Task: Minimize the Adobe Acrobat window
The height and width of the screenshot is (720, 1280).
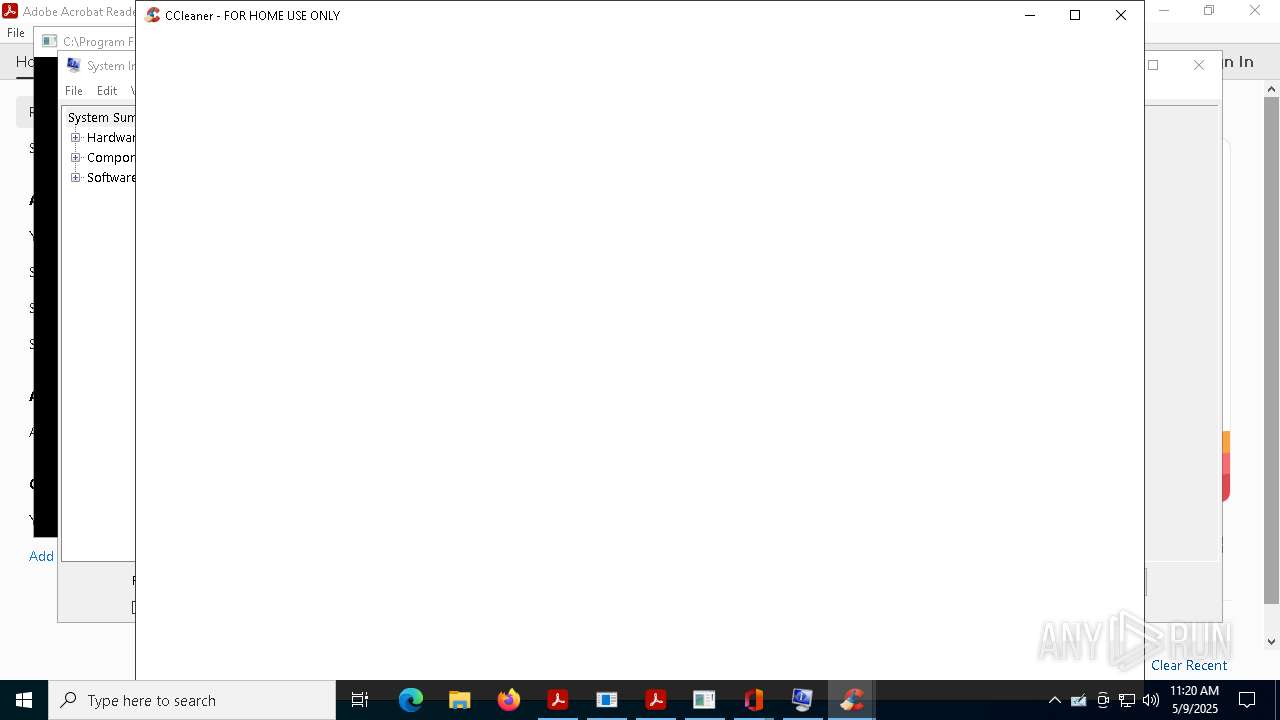Action: tap(1164, 11)
